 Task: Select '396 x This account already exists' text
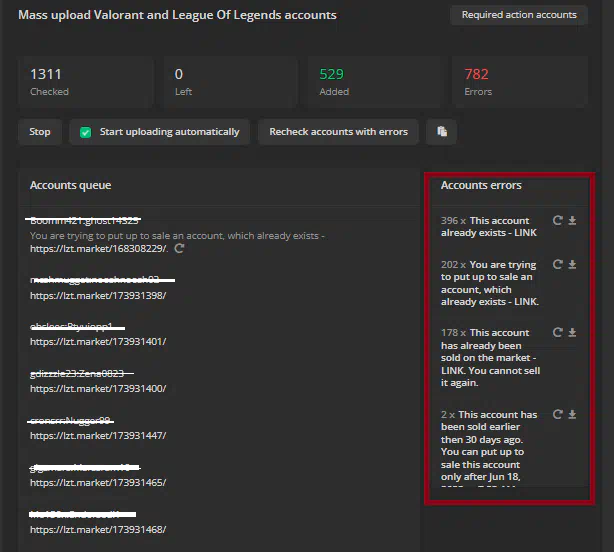489,227
